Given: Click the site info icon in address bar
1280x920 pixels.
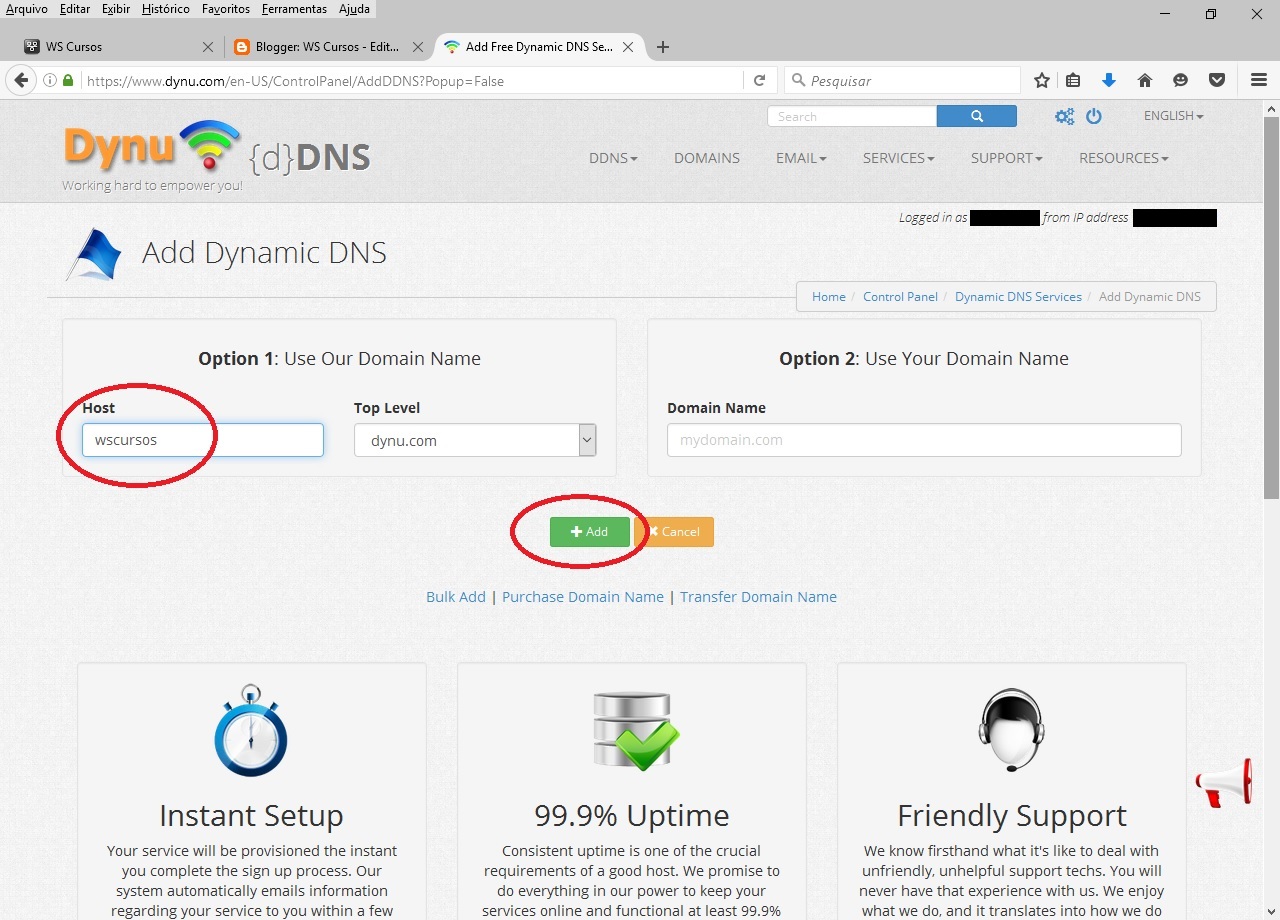Looking at the screenshot, I should [x=50, y=80].
